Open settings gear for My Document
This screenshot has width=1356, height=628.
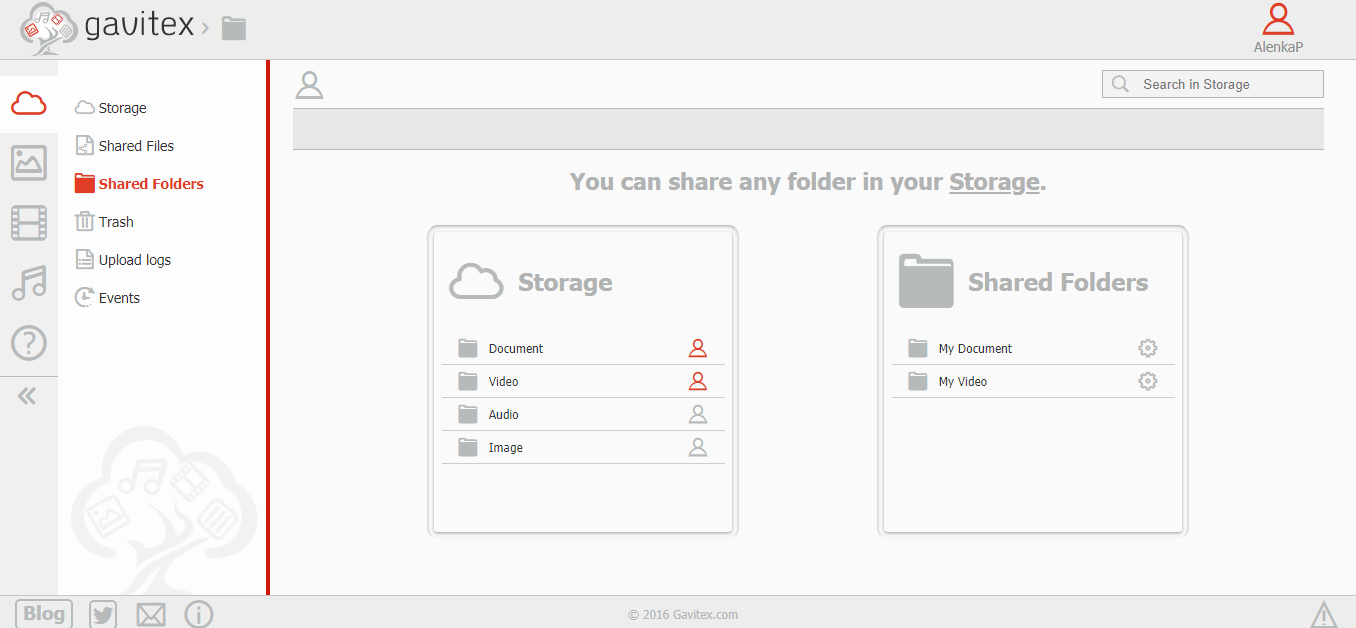click(1148, 349)
